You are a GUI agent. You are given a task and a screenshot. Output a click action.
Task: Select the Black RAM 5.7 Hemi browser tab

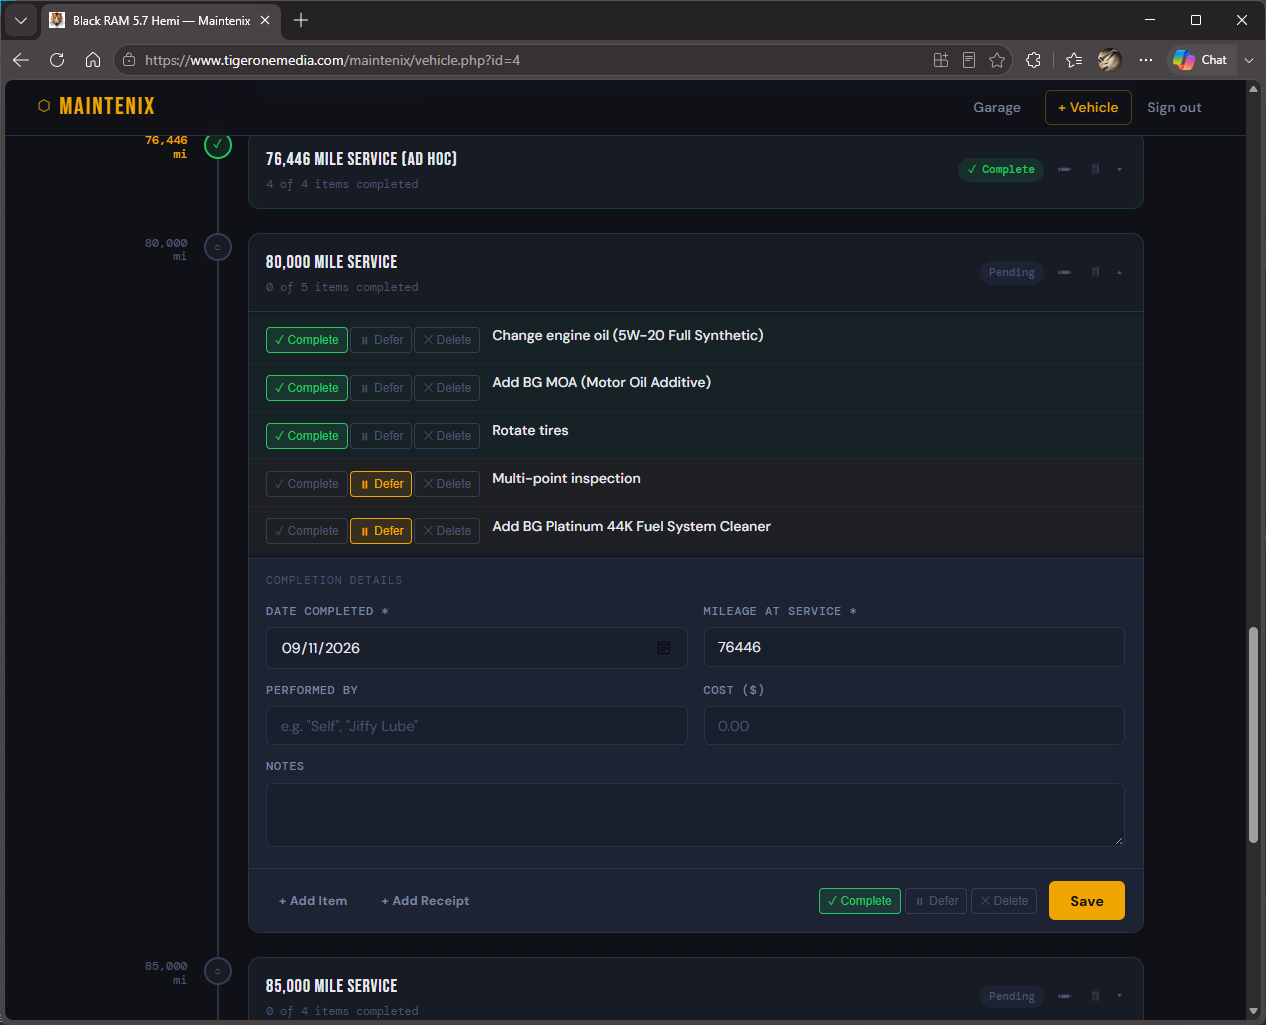pos(161,20)
